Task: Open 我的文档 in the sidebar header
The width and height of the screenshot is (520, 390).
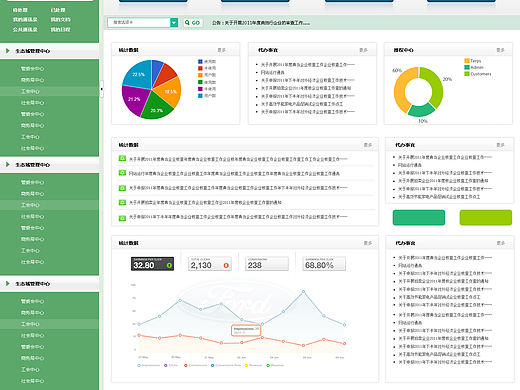Action: point(60,20)
